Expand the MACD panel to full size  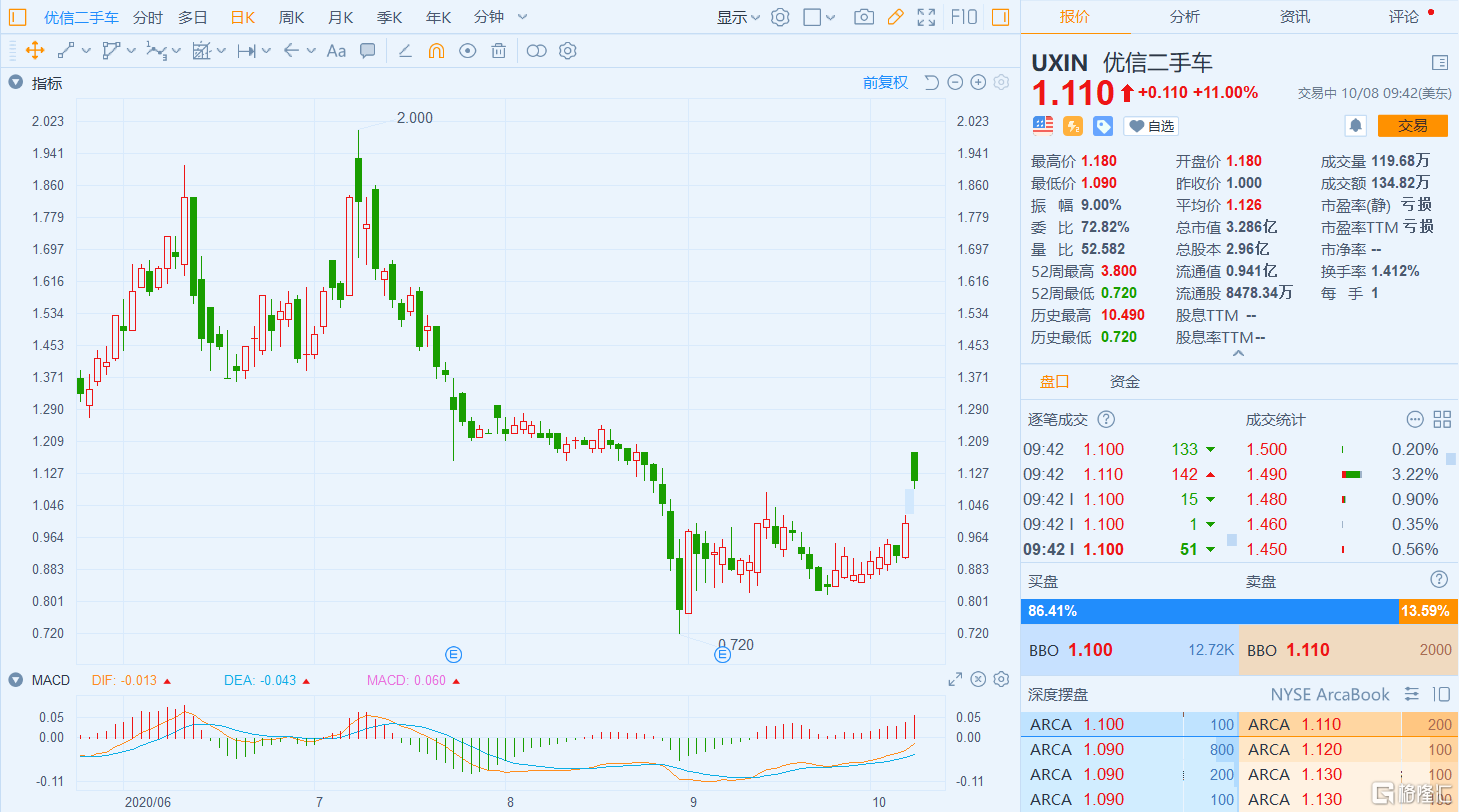click(955, 680)
